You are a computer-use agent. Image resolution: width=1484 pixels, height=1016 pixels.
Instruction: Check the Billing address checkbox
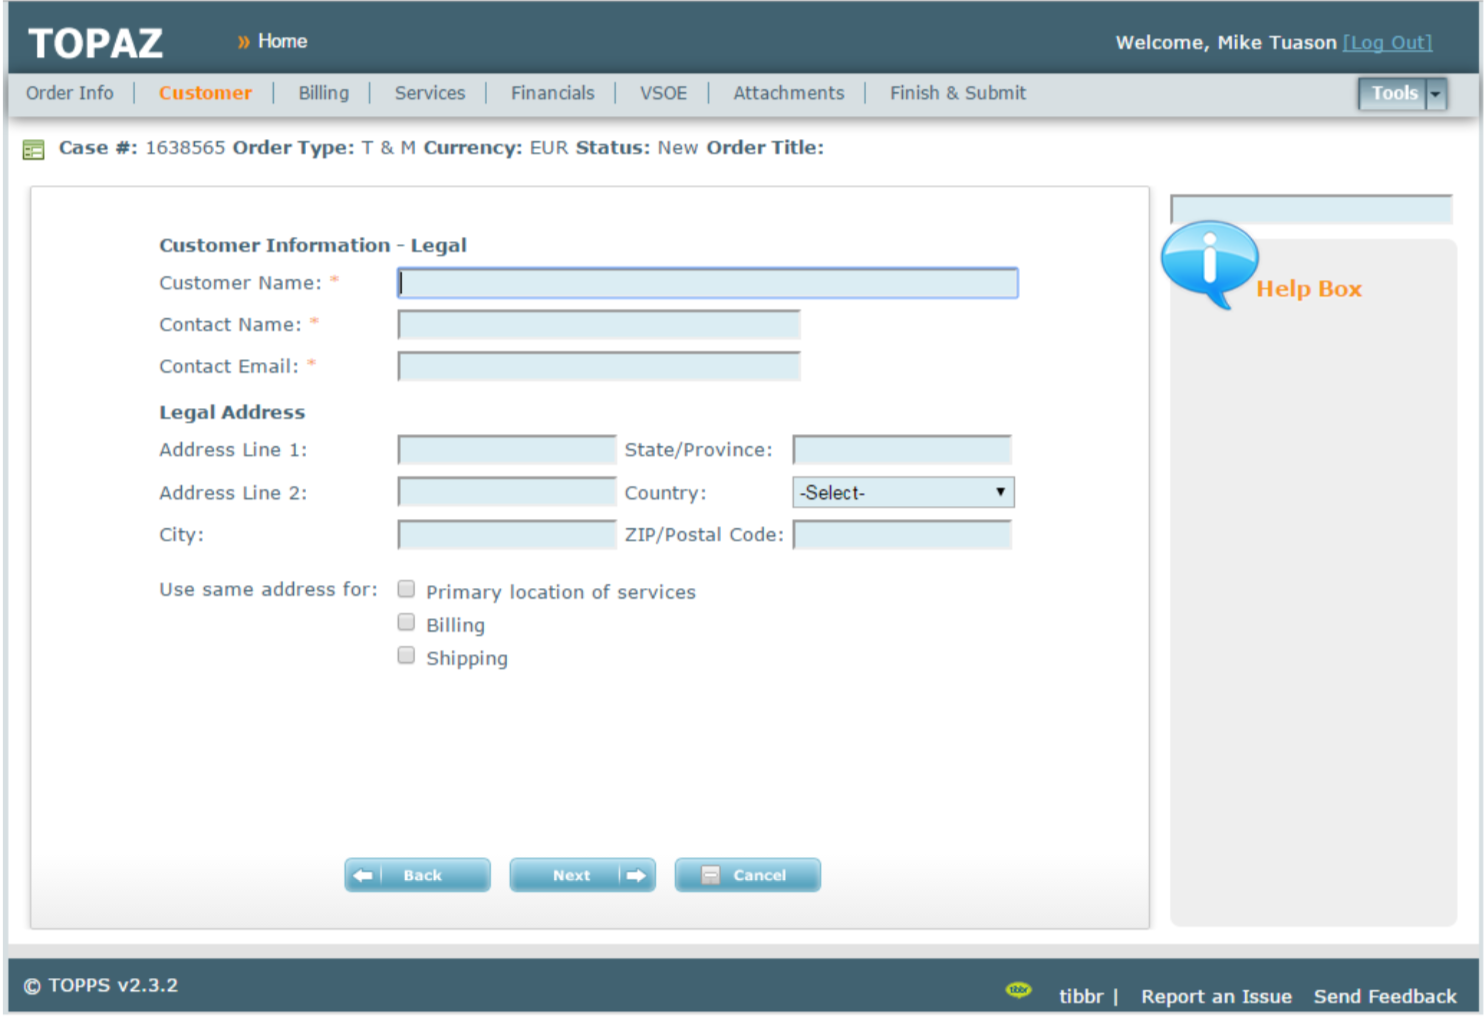click(x=406, y=623)
